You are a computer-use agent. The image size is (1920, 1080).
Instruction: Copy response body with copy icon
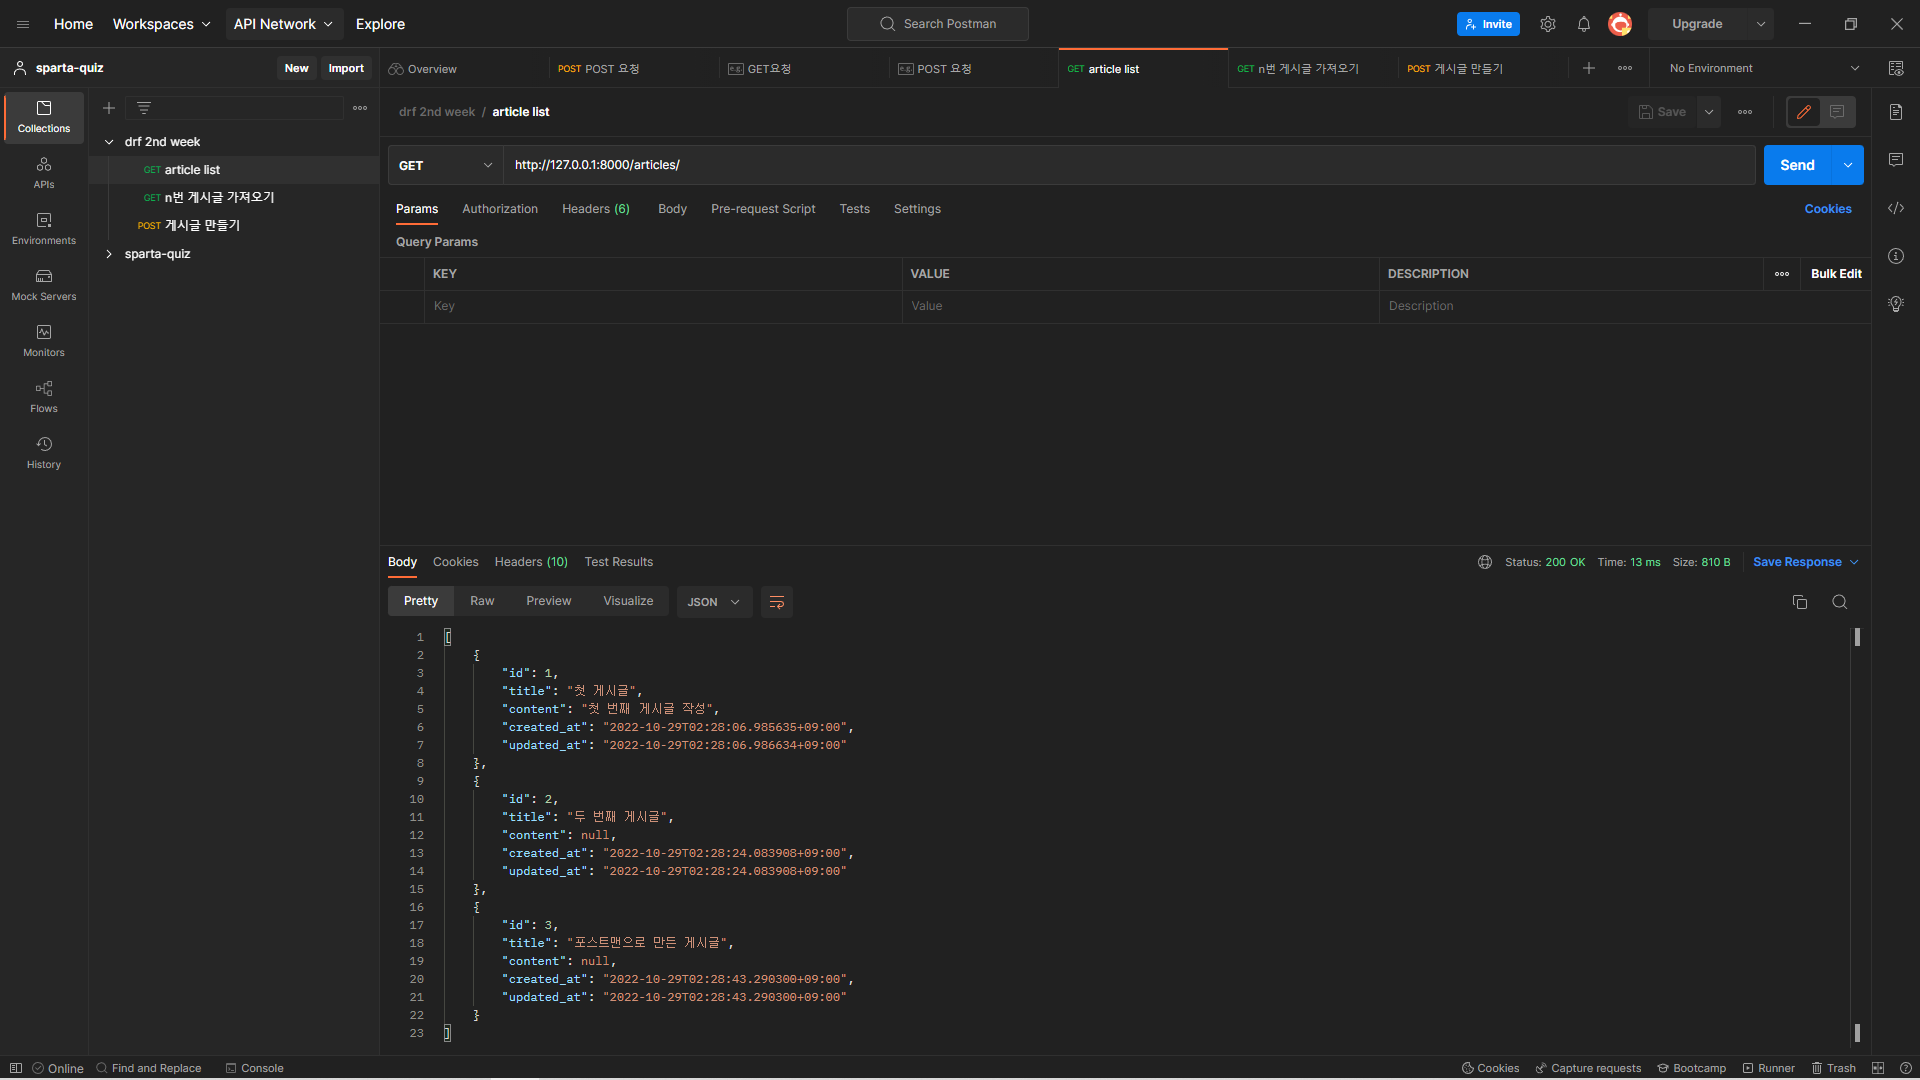(1800, 602)
